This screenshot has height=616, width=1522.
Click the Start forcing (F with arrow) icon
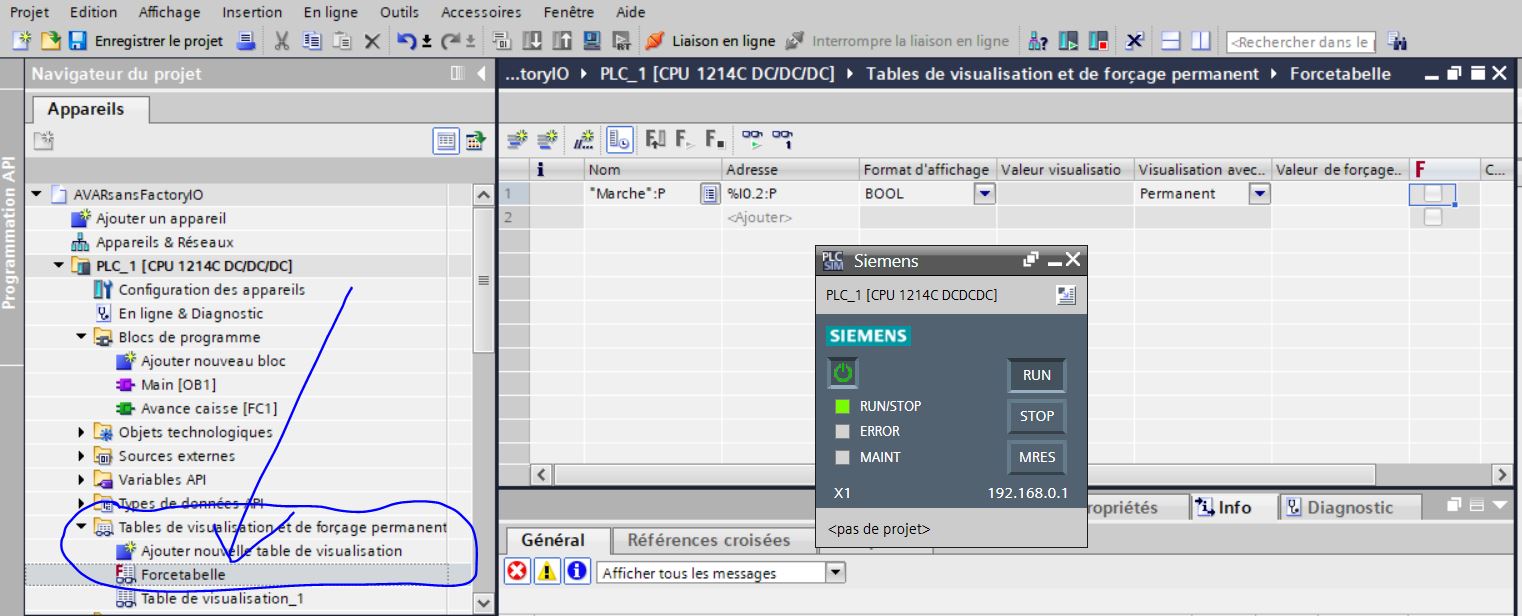pyautogui.click(x=685, y=140)
